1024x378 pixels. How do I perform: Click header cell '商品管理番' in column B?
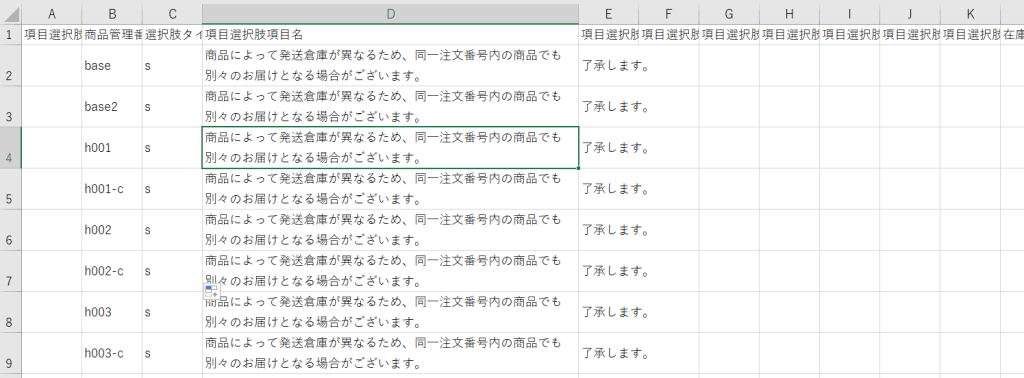coord(112,34)
